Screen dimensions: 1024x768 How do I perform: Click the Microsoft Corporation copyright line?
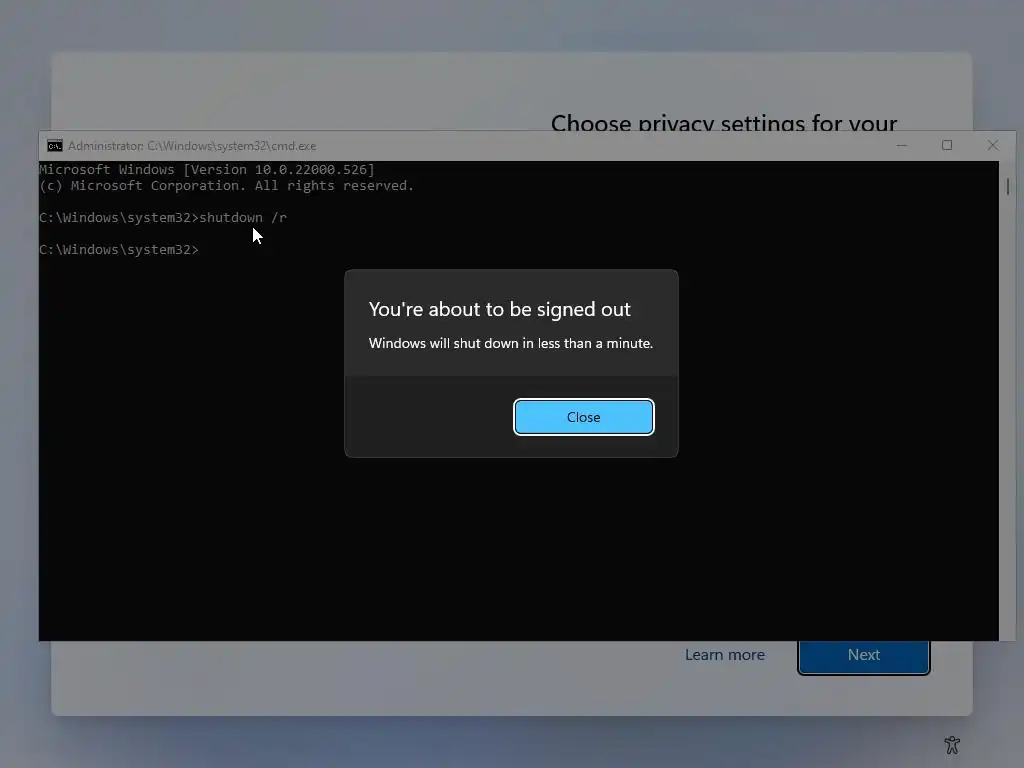[226, 185]
